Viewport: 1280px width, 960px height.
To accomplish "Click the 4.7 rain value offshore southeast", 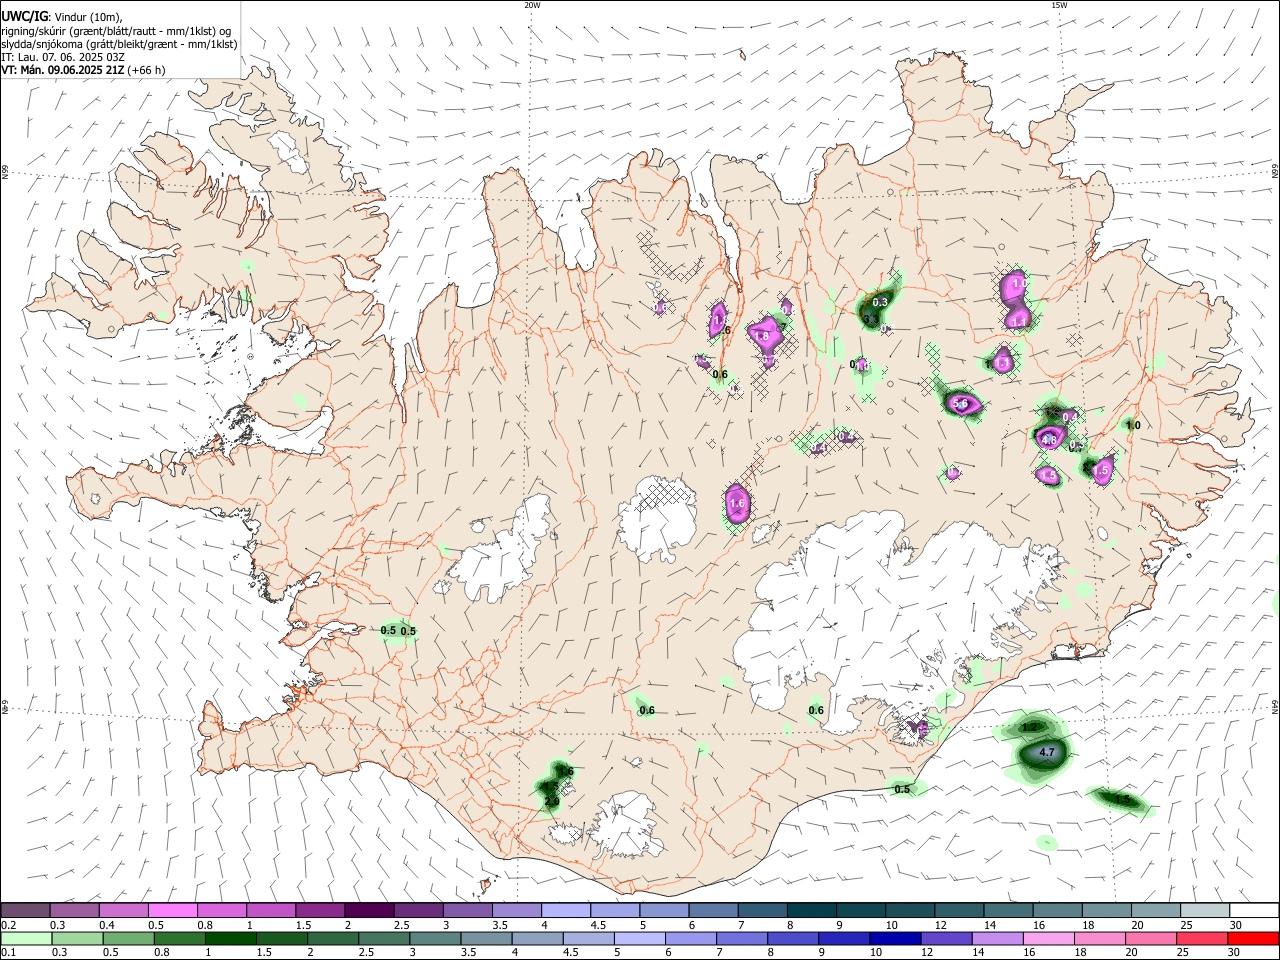I will coord(1048,752).
